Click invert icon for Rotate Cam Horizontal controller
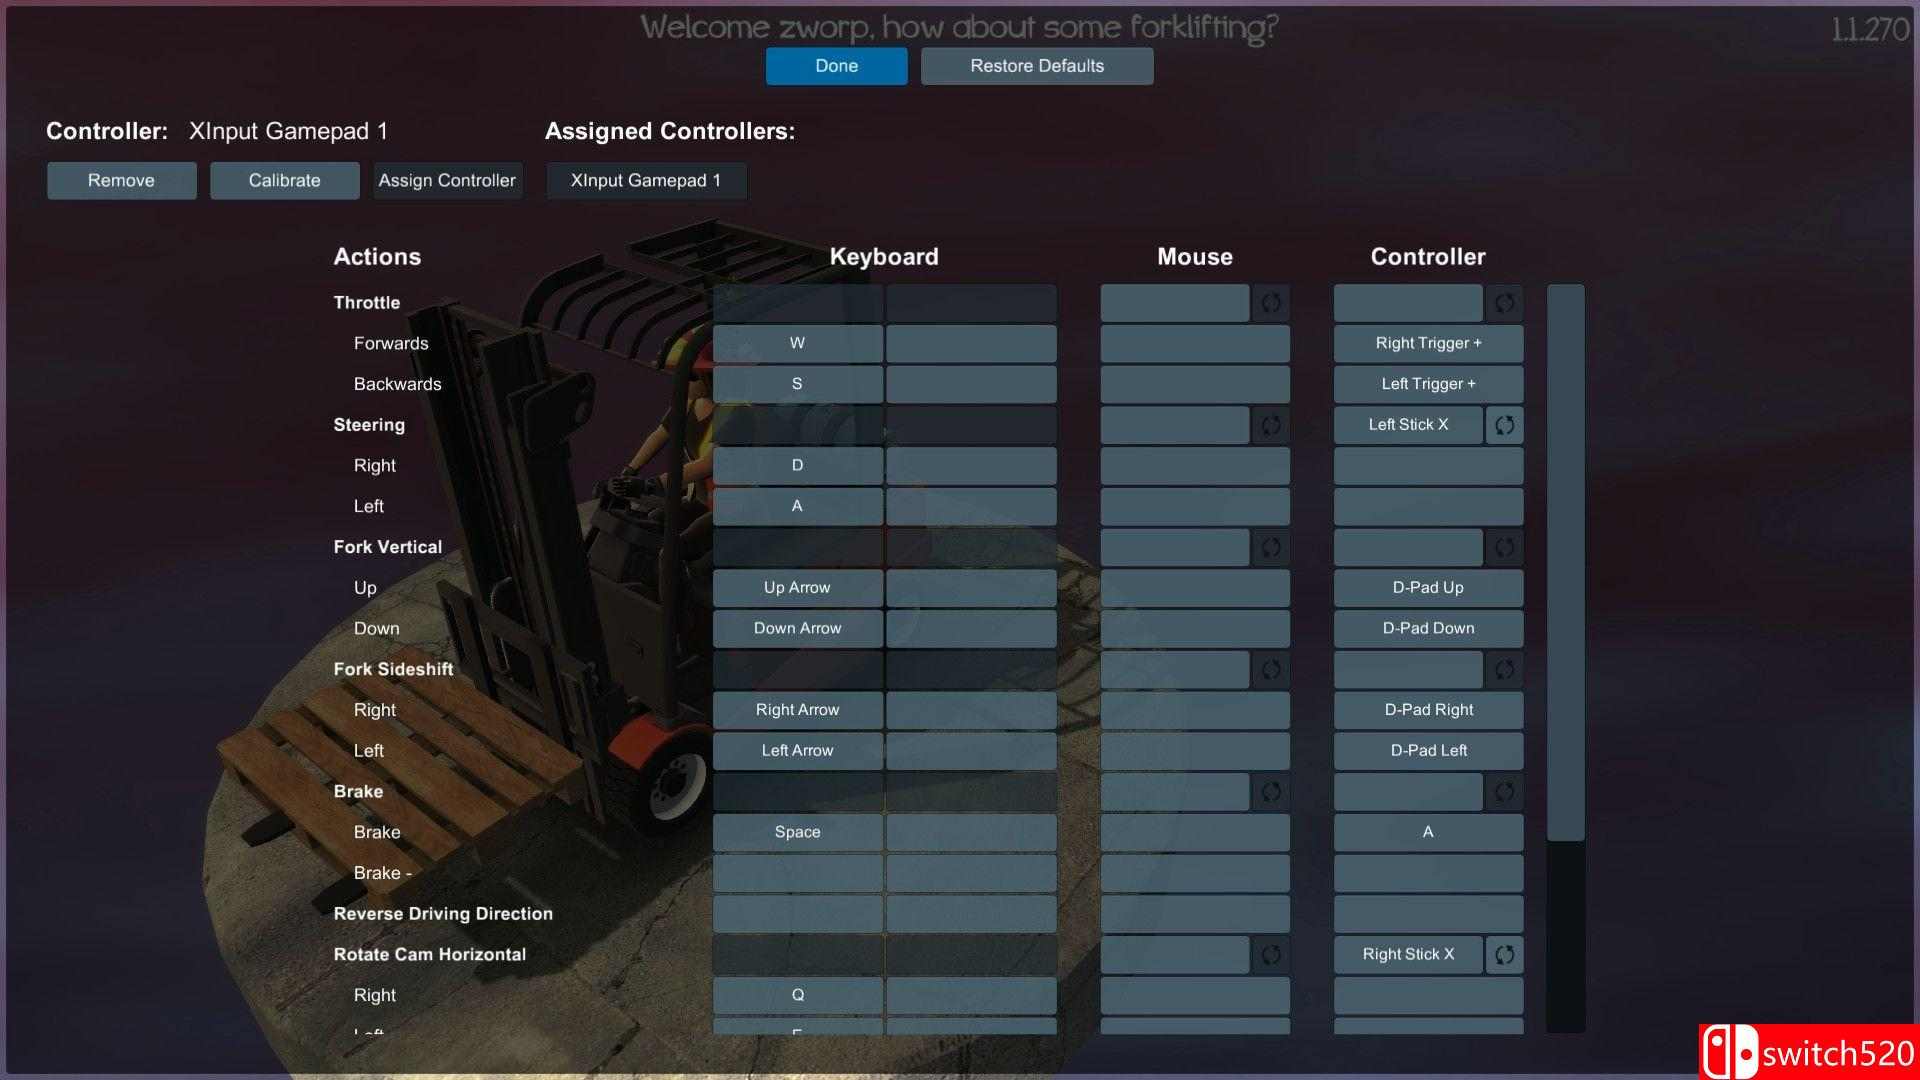 click(1504, 955)
